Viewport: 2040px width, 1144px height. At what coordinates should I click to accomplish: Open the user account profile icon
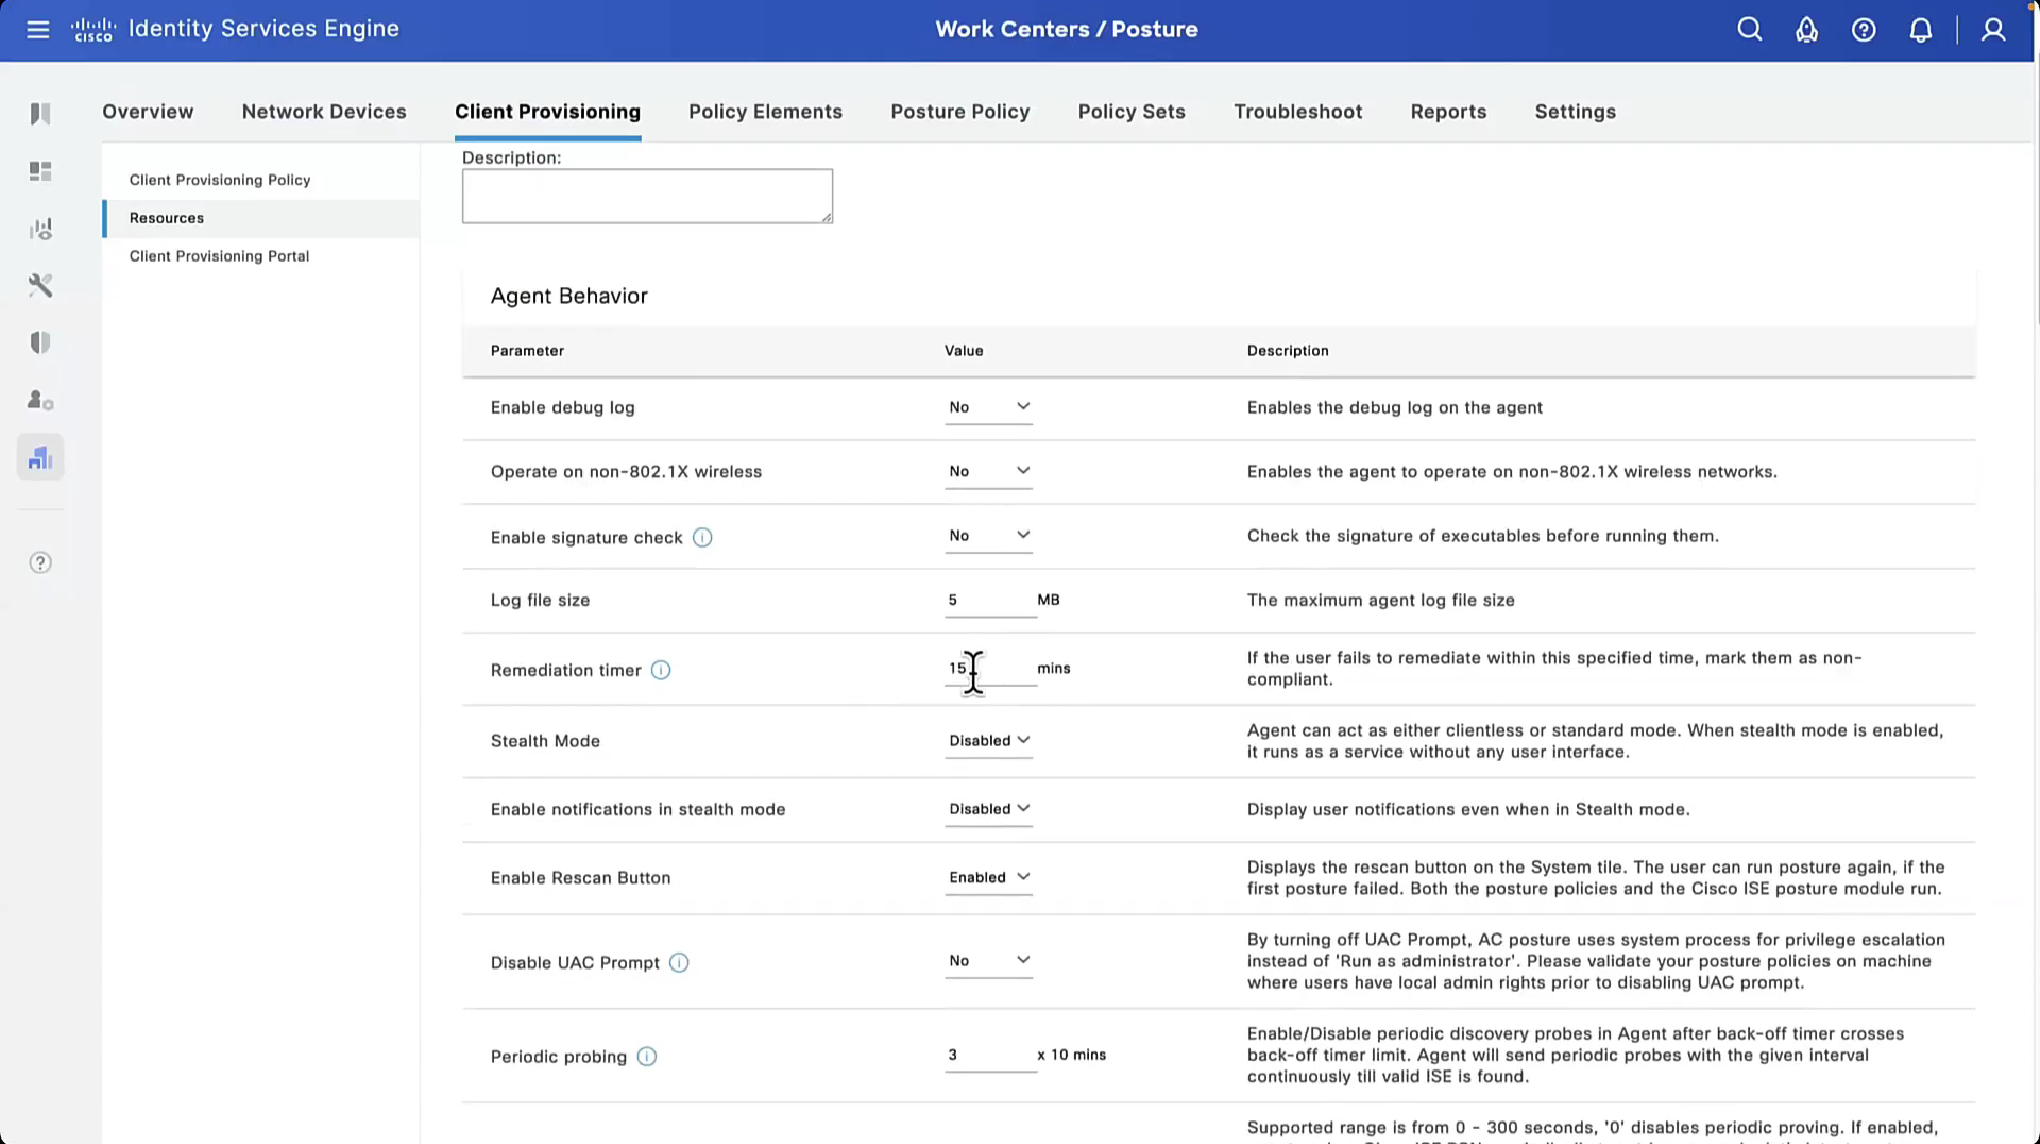[x=1993, y=29]
